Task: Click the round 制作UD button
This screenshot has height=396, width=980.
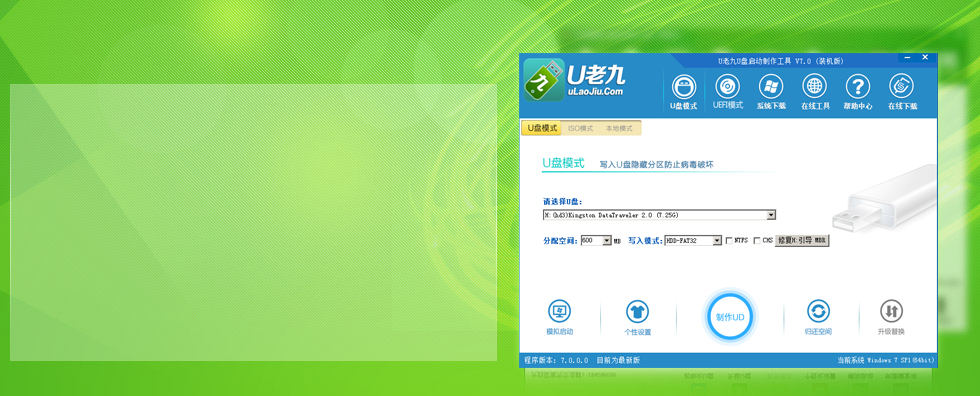Action: coord(730,317)
